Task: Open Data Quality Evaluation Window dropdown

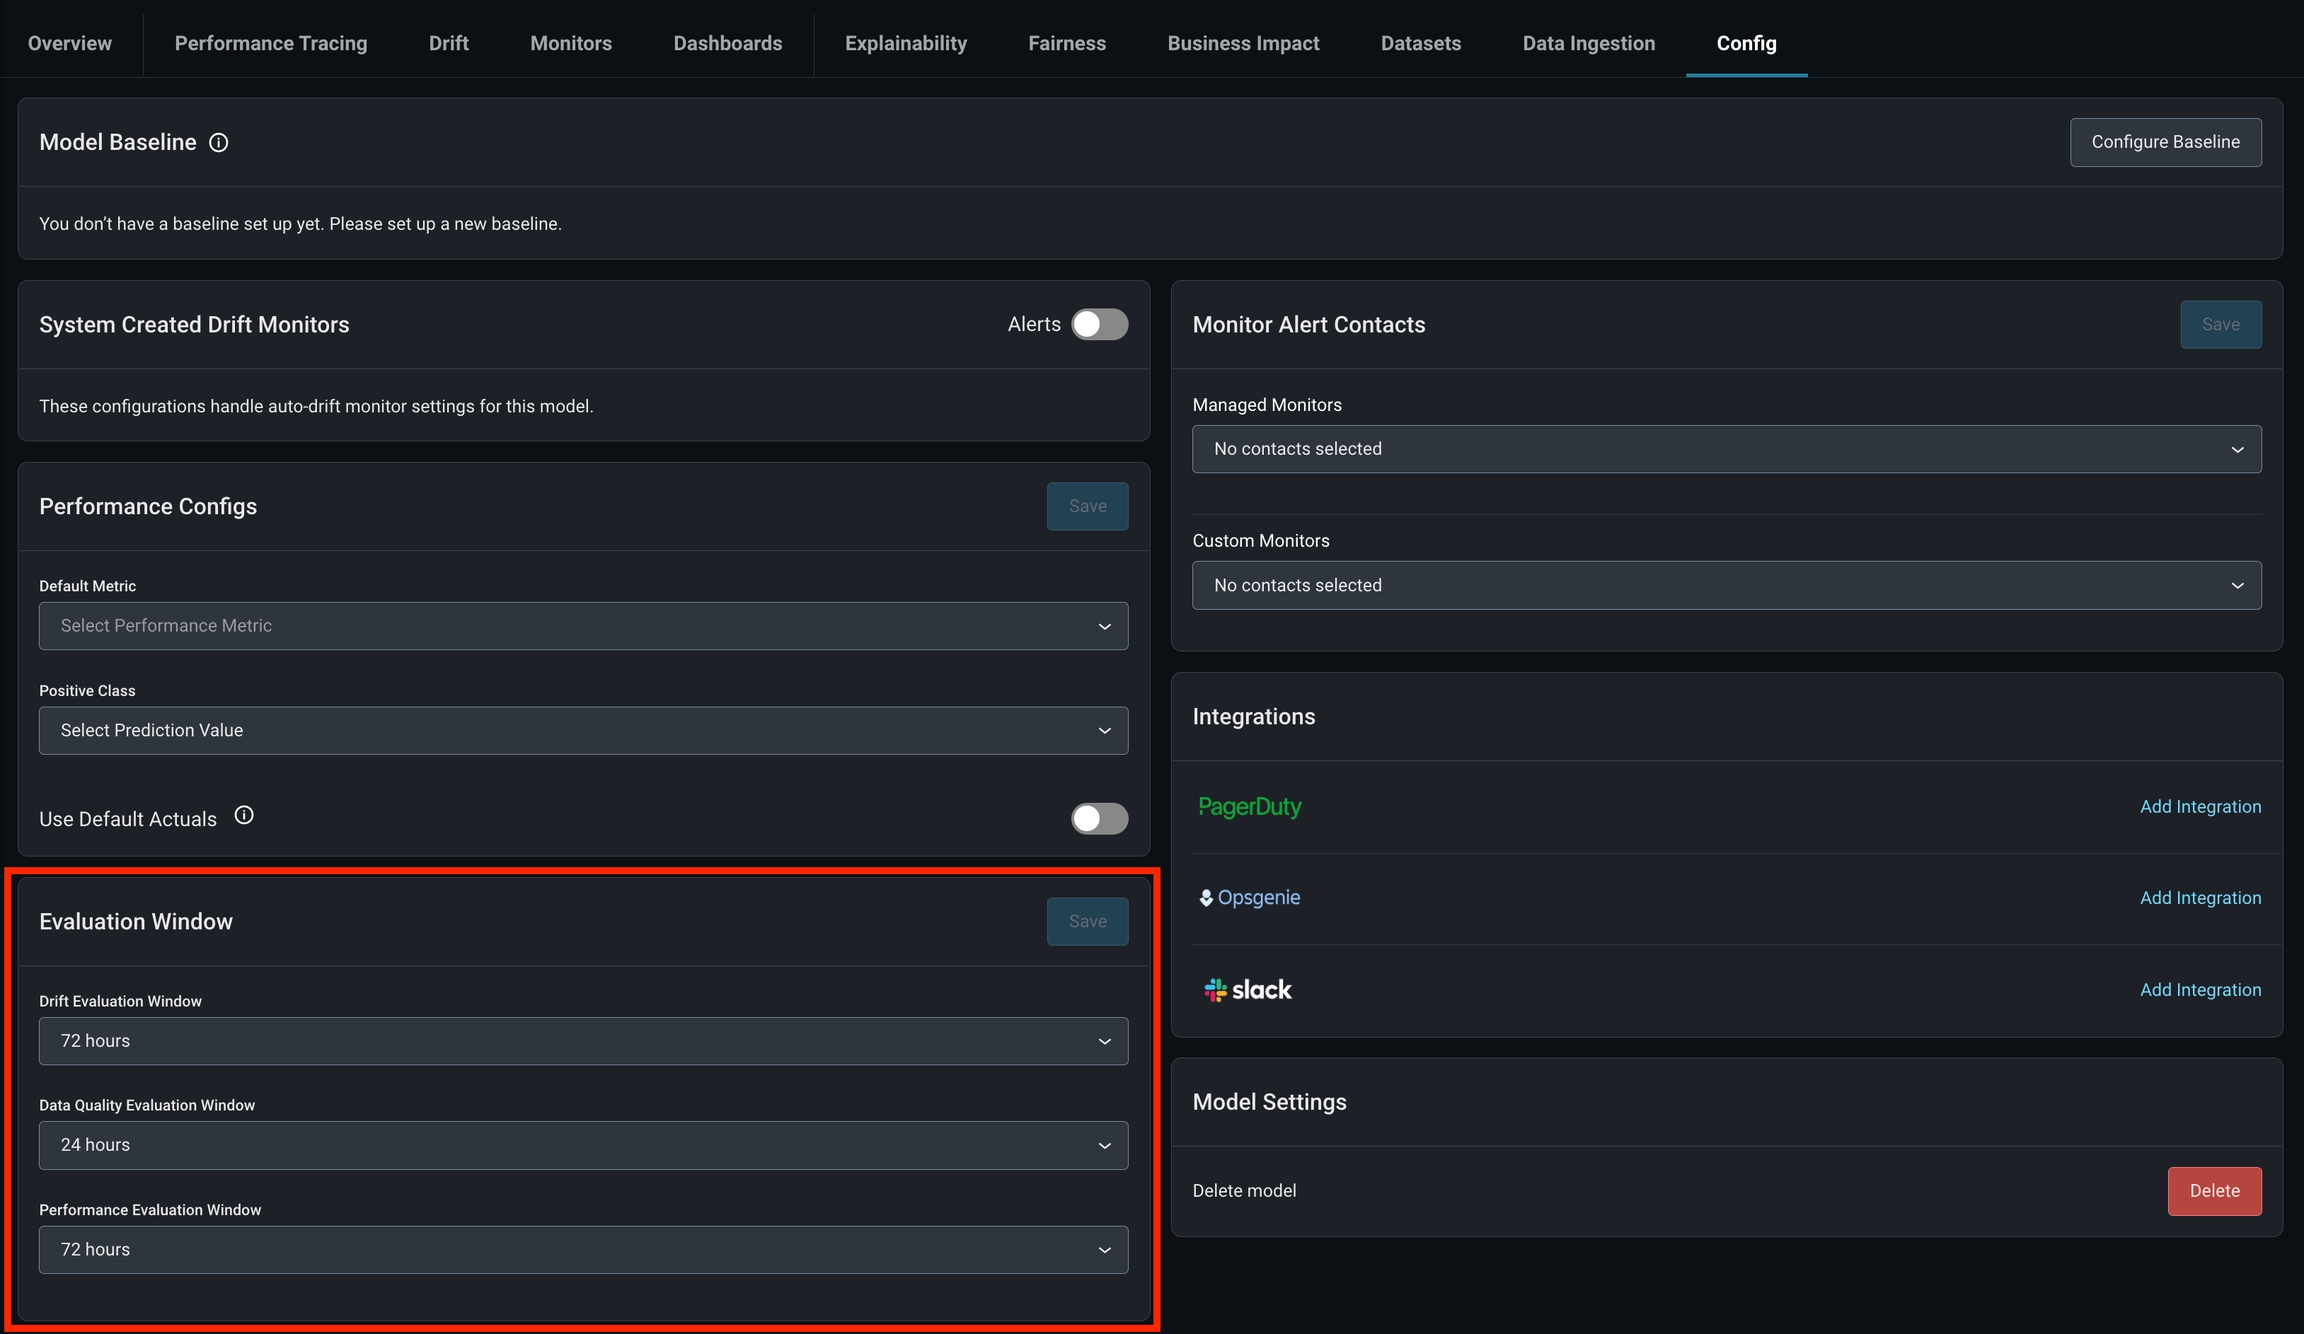Action: pos(583,1146)
